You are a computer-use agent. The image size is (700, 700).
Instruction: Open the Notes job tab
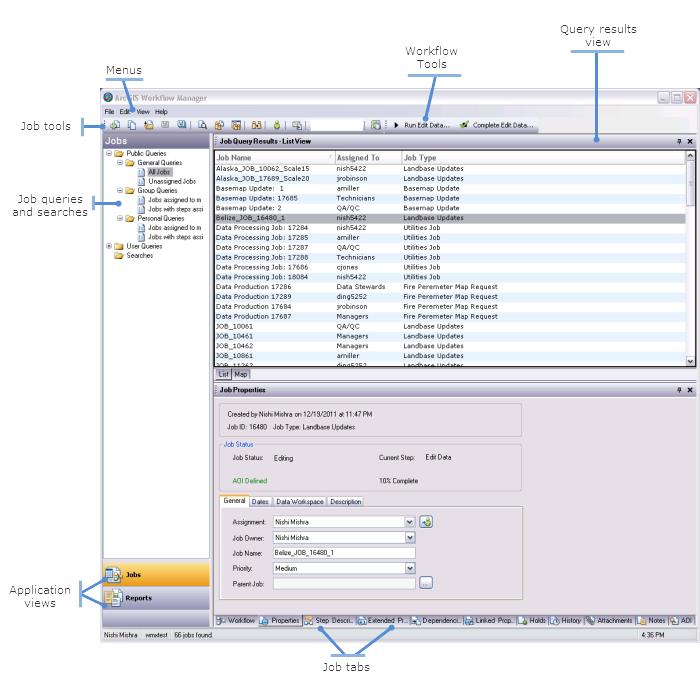[x=651, y=621]
